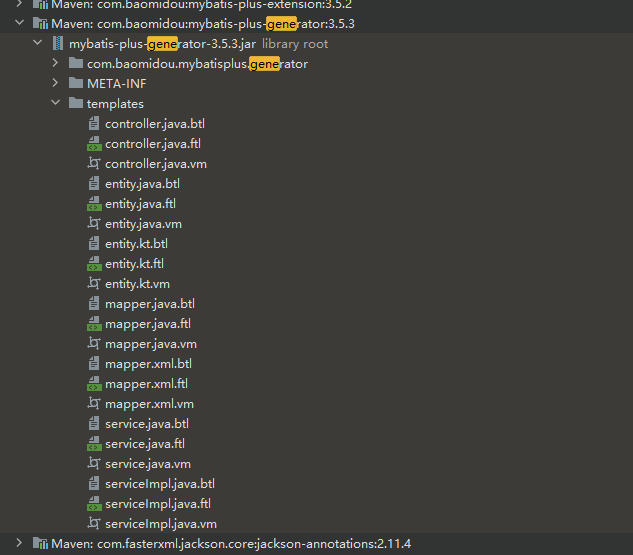Image resolution: width=633 pixels, height=555 pixels.
Task: Click the mapper.xml.vm Velocity icon
Action: point(94,403)
